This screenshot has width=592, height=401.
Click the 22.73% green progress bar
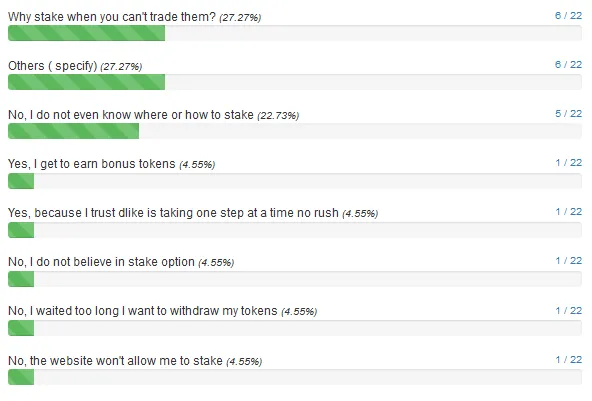[73, 131]
